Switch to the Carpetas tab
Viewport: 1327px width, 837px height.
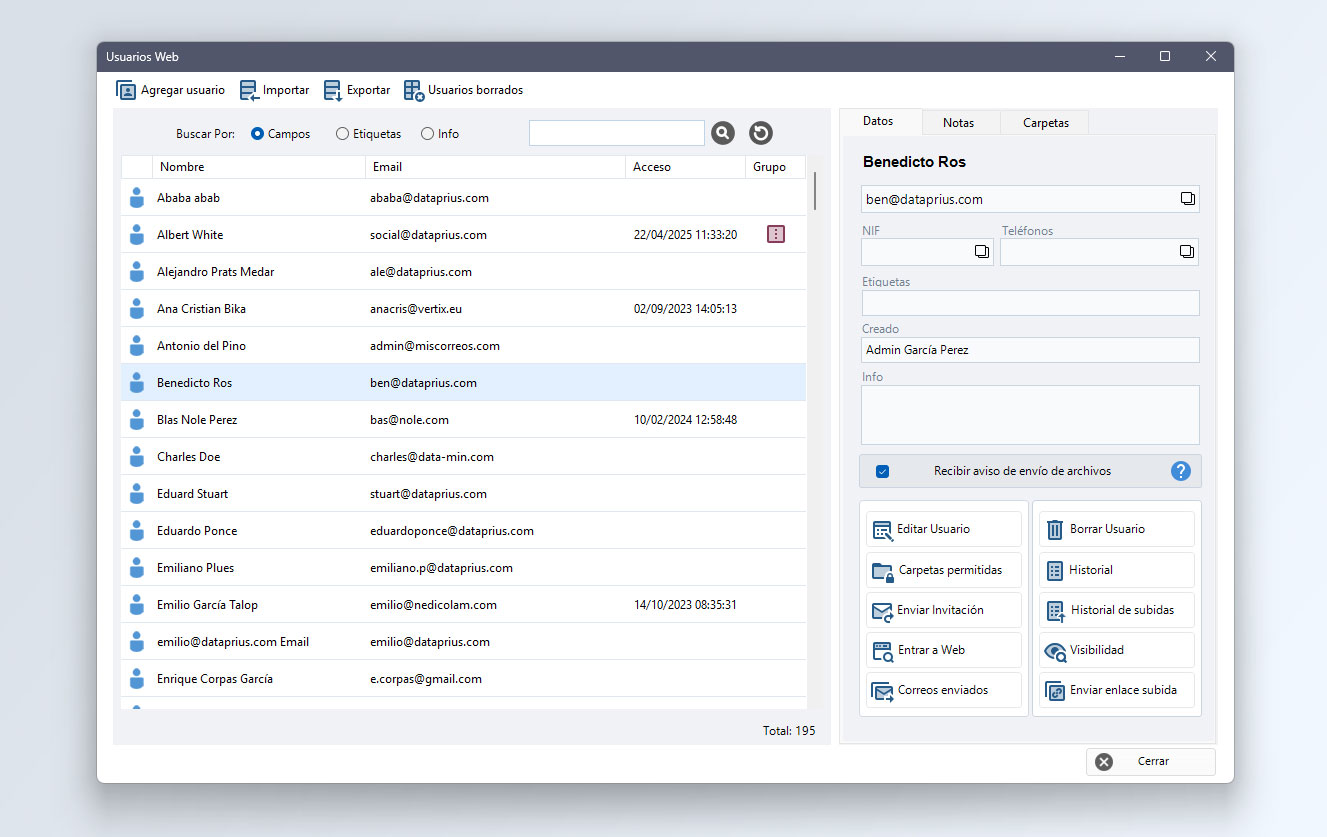(1046, 123)
